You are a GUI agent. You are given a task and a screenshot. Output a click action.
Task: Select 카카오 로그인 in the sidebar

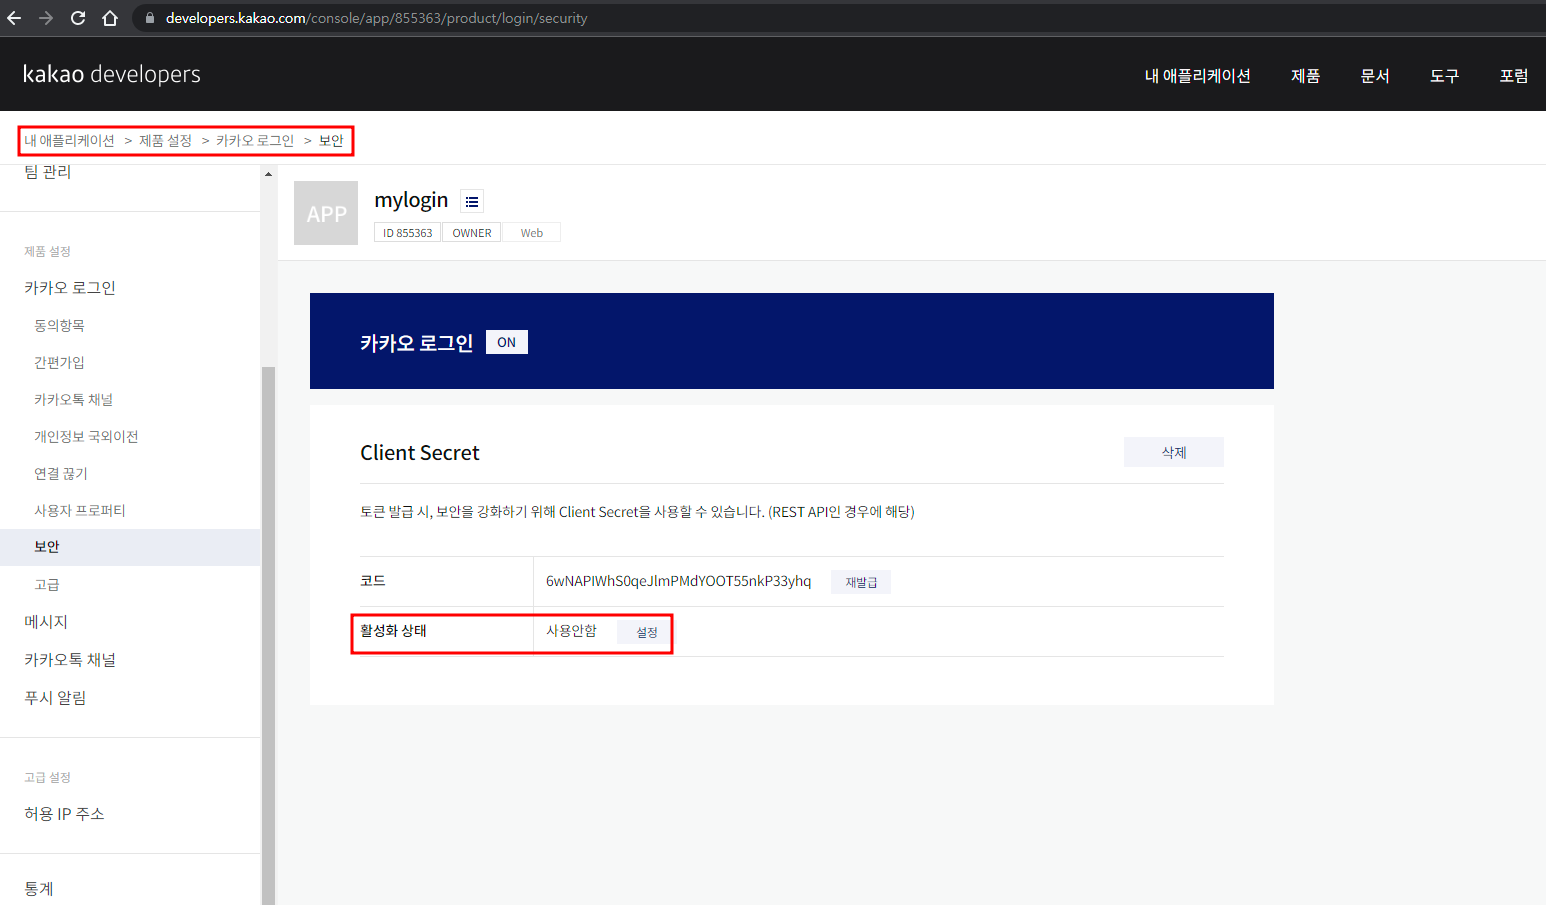click(70, 288)
